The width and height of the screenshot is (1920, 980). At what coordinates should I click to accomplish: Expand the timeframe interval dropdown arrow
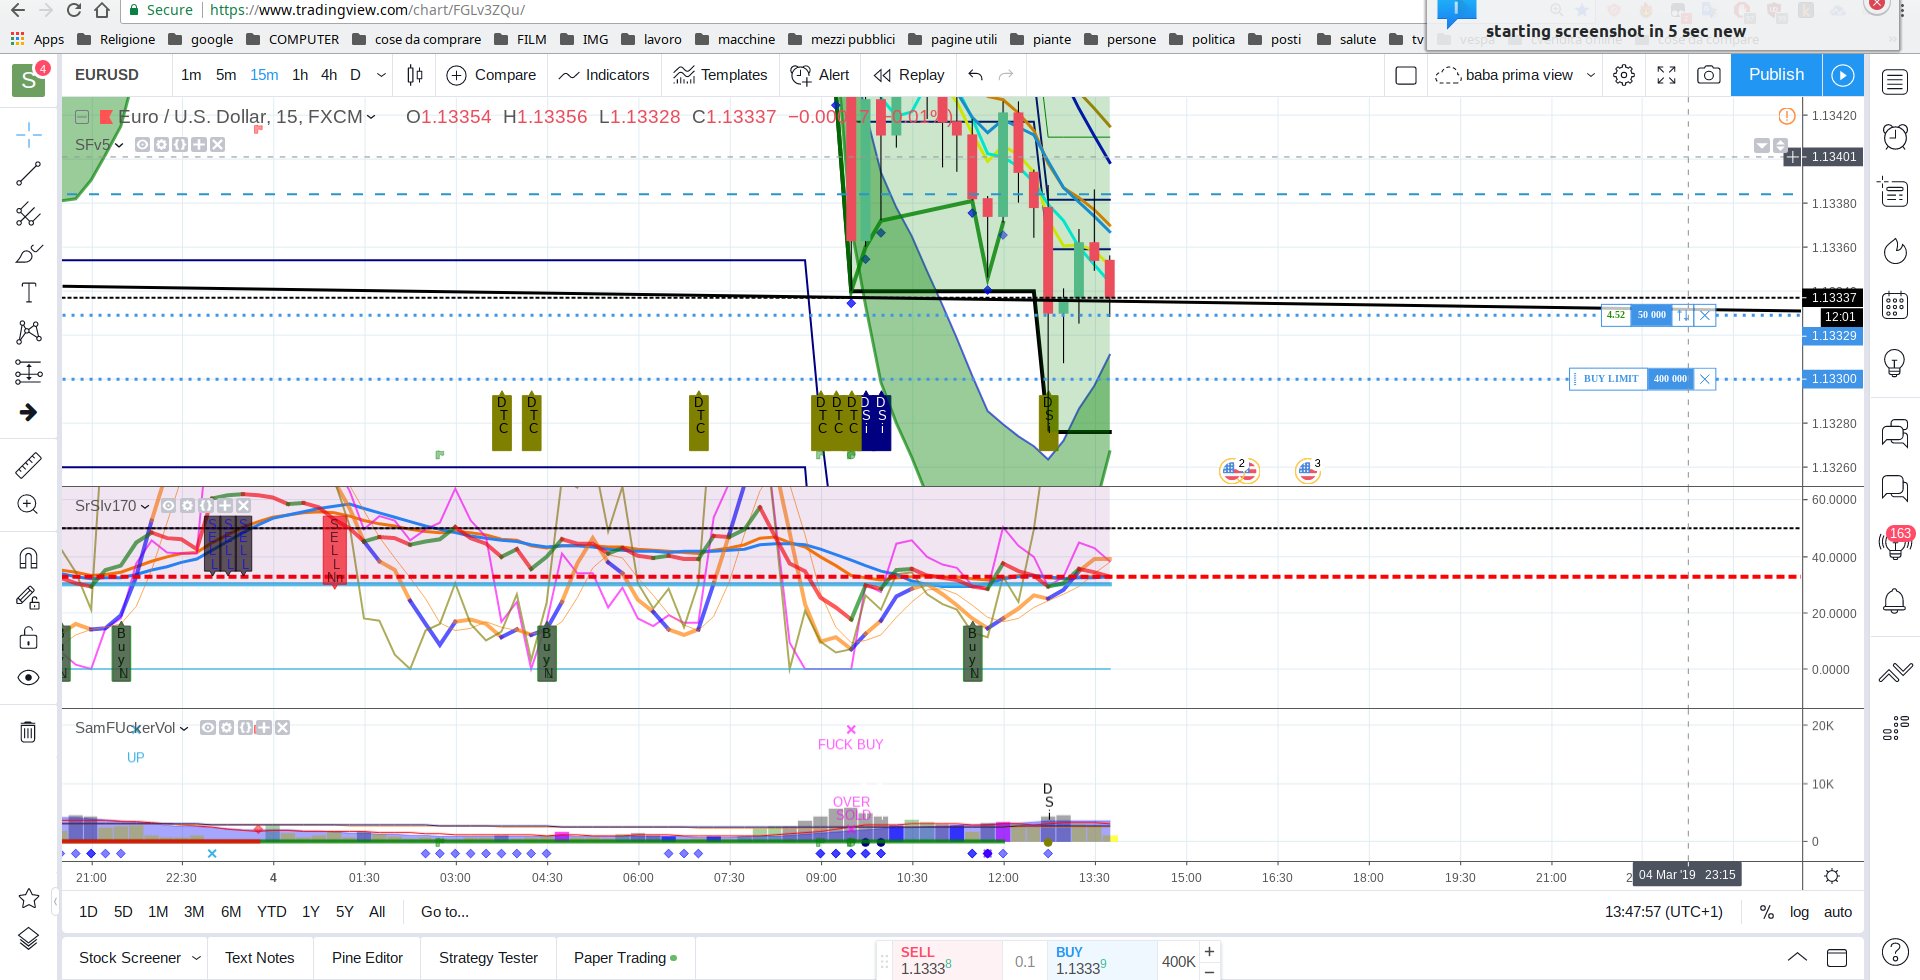tap(381, 75)
